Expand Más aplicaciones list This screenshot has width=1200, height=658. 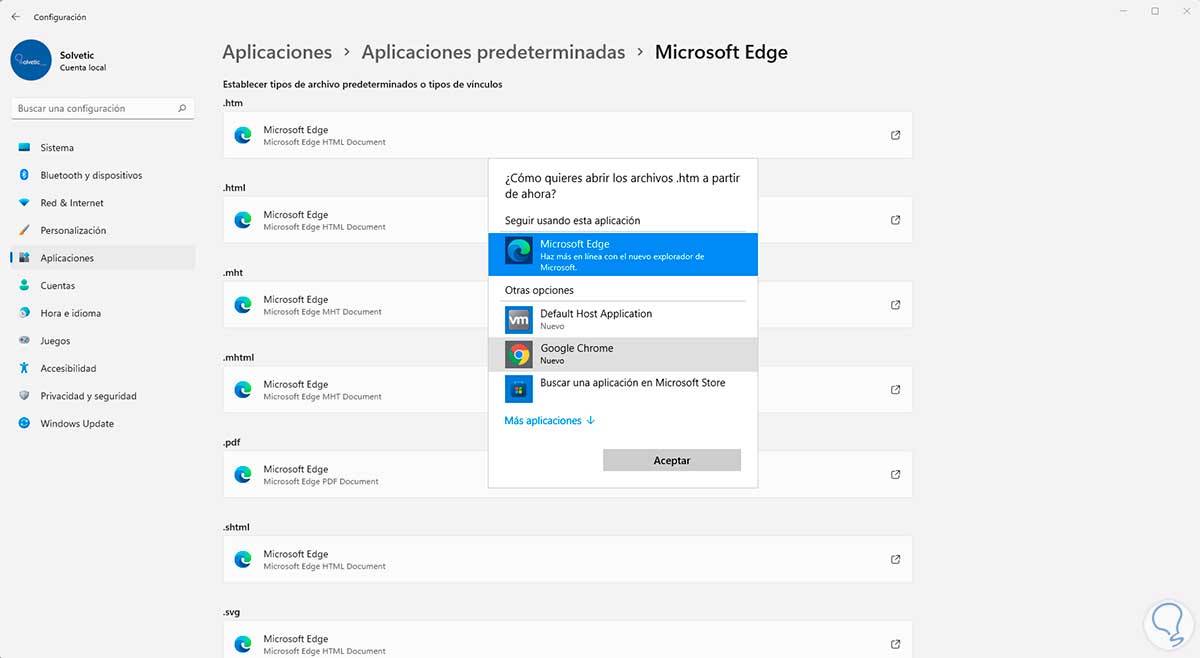pos(549,421)
